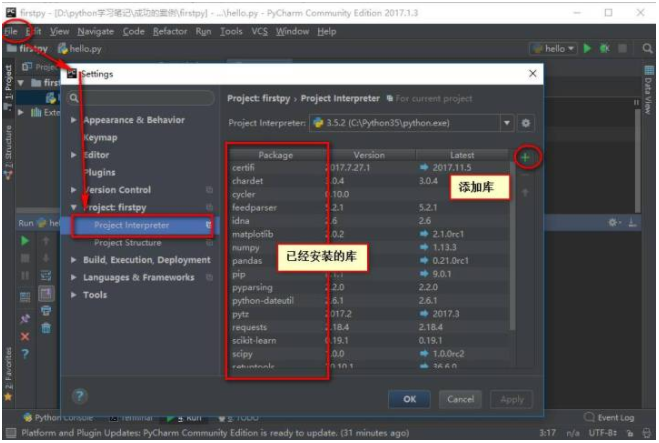
Task: Click the green add-package plus icon
Action: click(525, 158)
